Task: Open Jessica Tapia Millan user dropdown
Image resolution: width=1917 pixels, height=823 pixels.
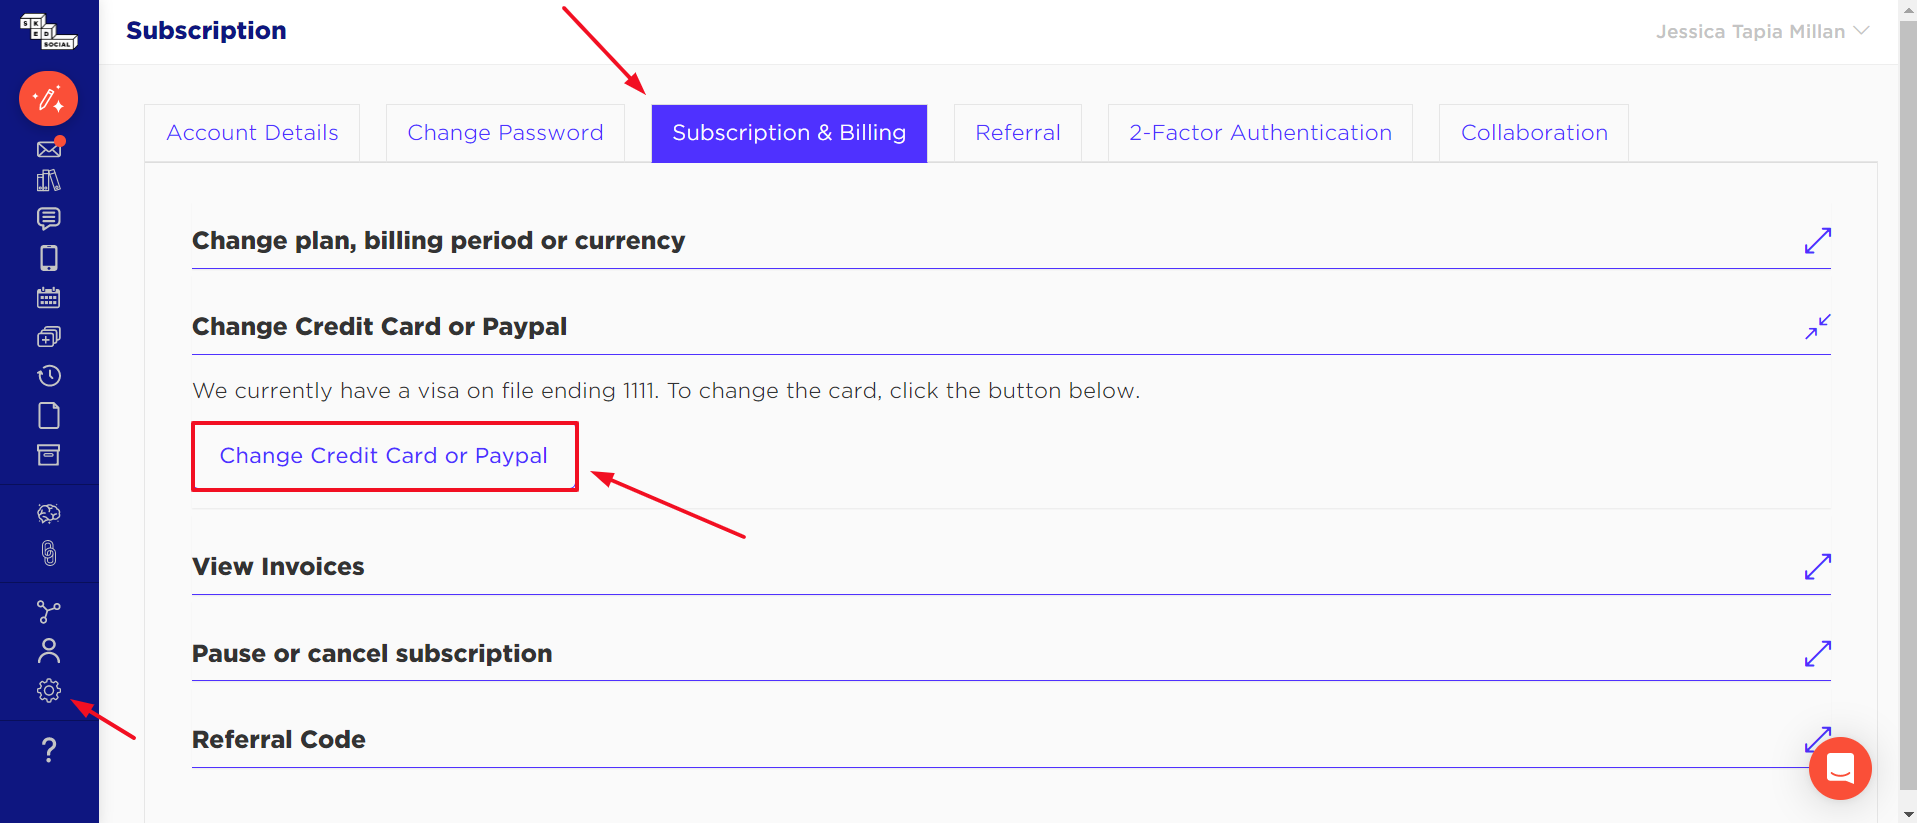Action: pyautogui.click(x=1762, y=32)
